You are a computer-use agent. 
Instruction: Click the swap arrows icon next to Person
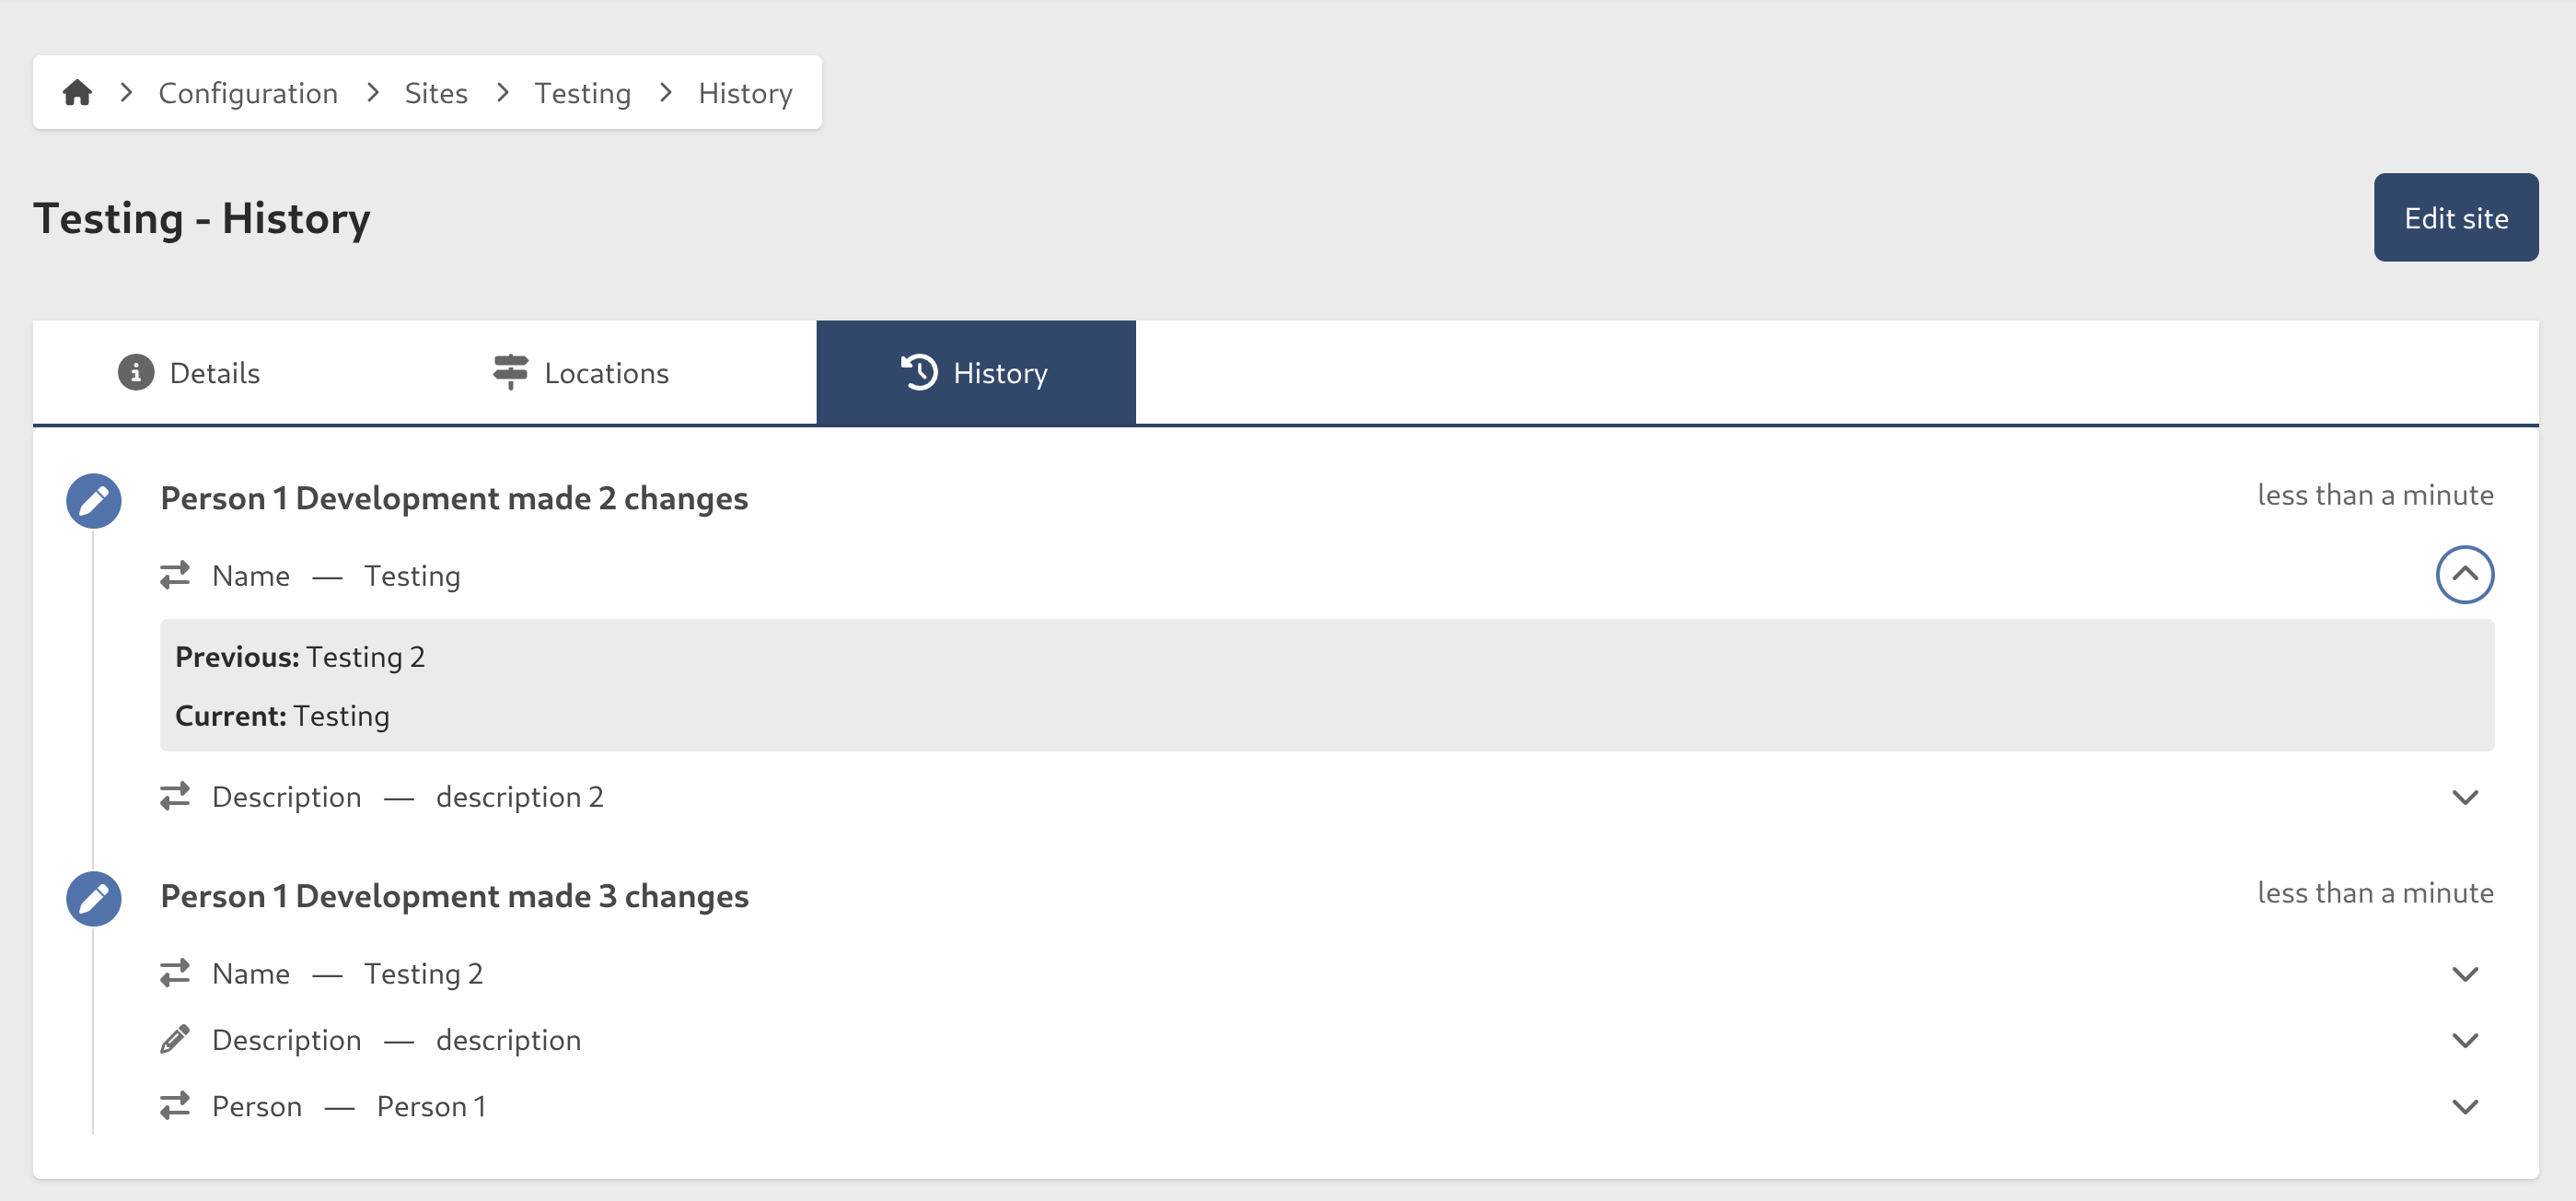(175, 1105)
